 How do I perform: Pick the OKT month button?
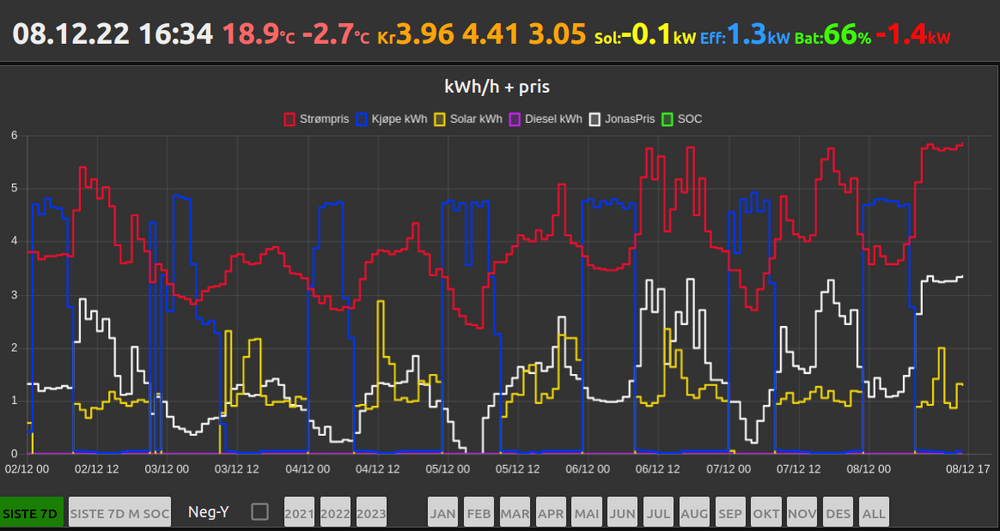(766, 512)
